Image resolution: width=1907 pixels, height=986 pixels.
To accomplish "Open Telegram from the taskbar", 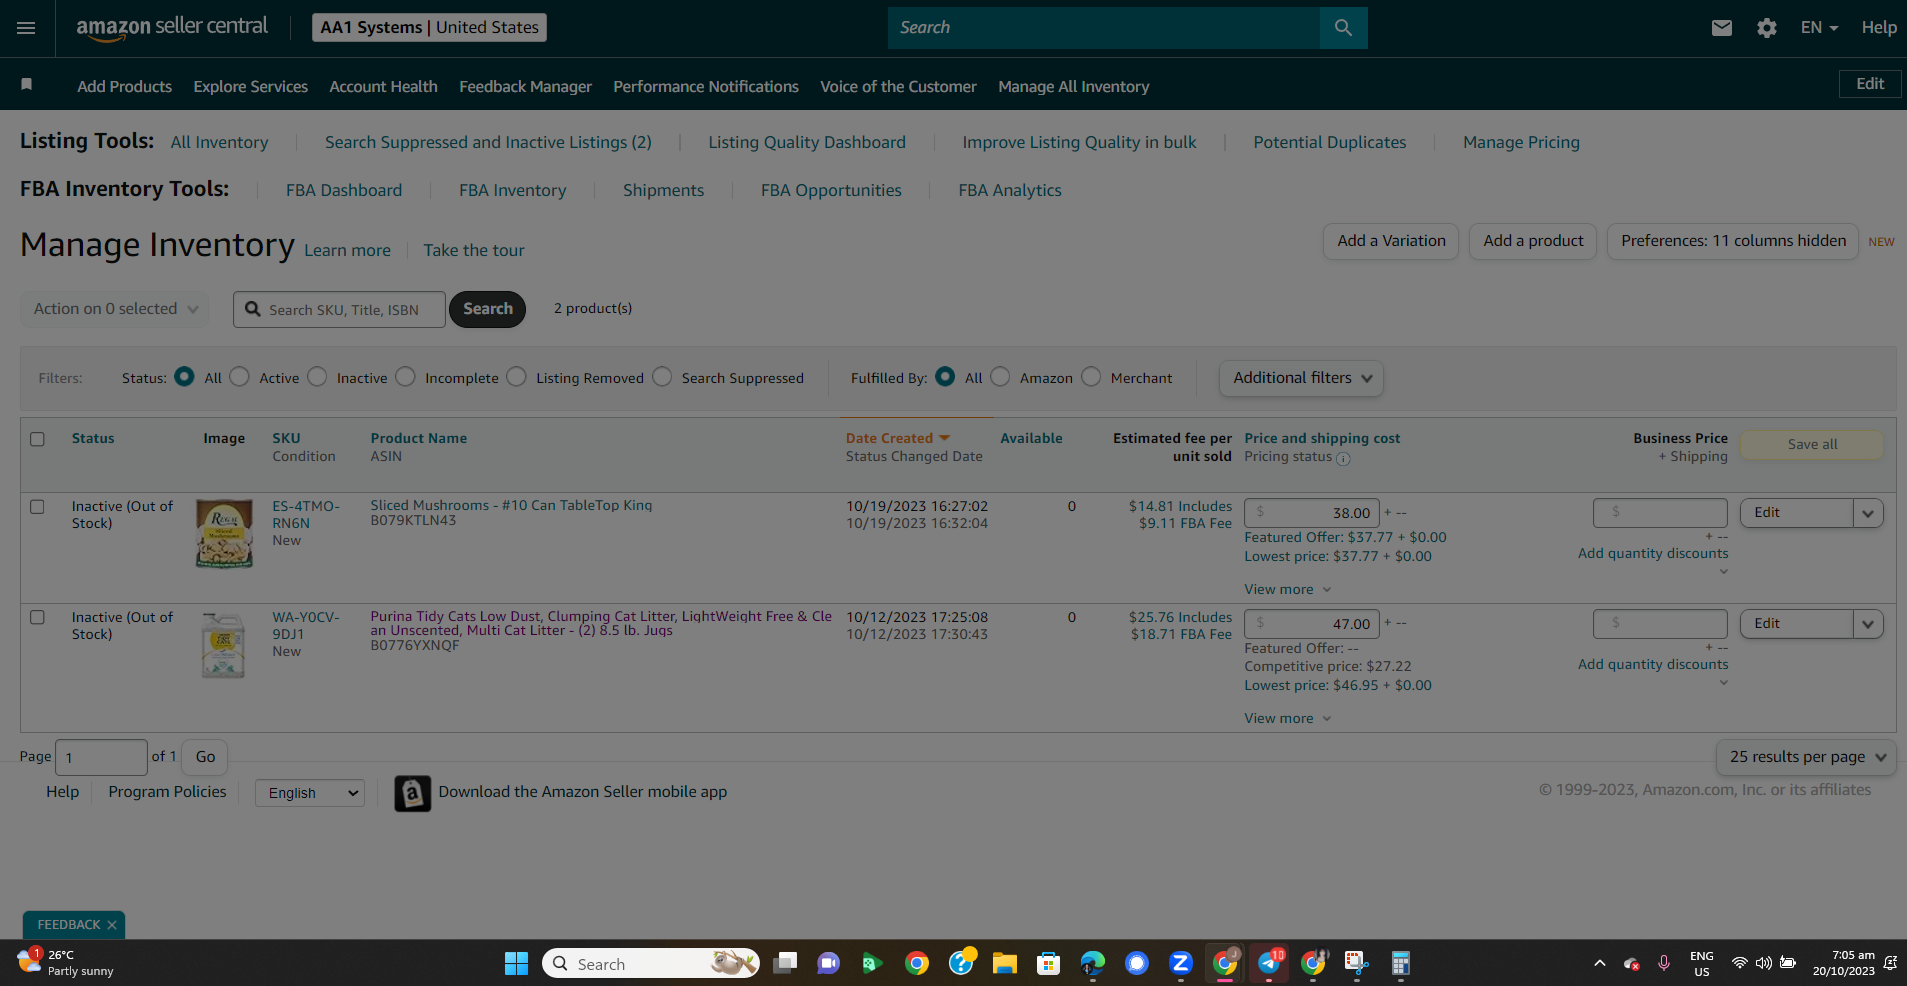I will pyautogui.click(x=1269, y=963).
